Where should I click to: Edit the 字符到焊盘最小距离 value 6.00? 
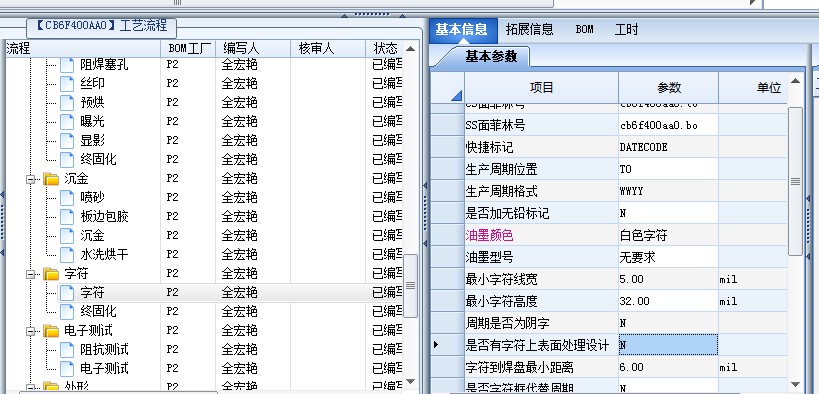pyautogui.click(x=668, y=367)
